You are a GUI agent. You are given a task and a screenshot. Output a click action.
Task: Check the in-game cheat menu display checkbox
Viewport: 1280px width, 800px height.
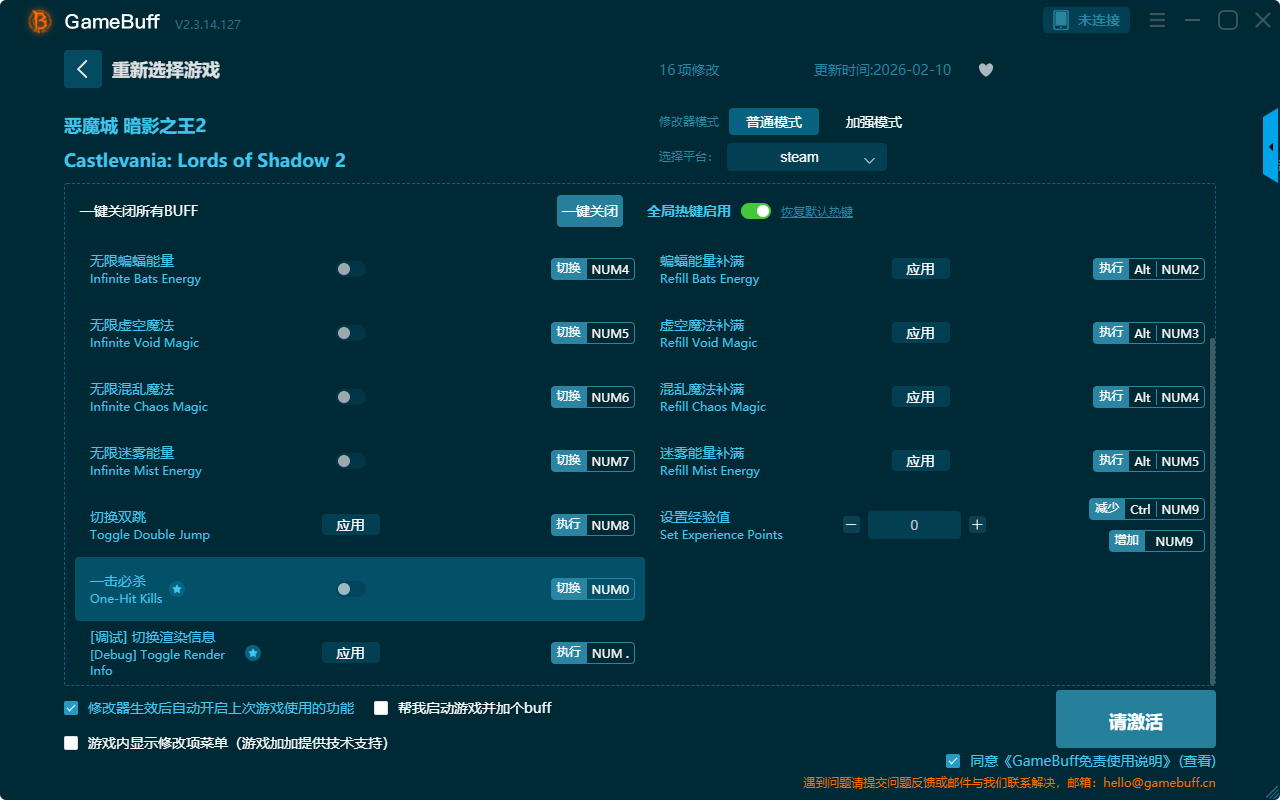click(71, 743)
